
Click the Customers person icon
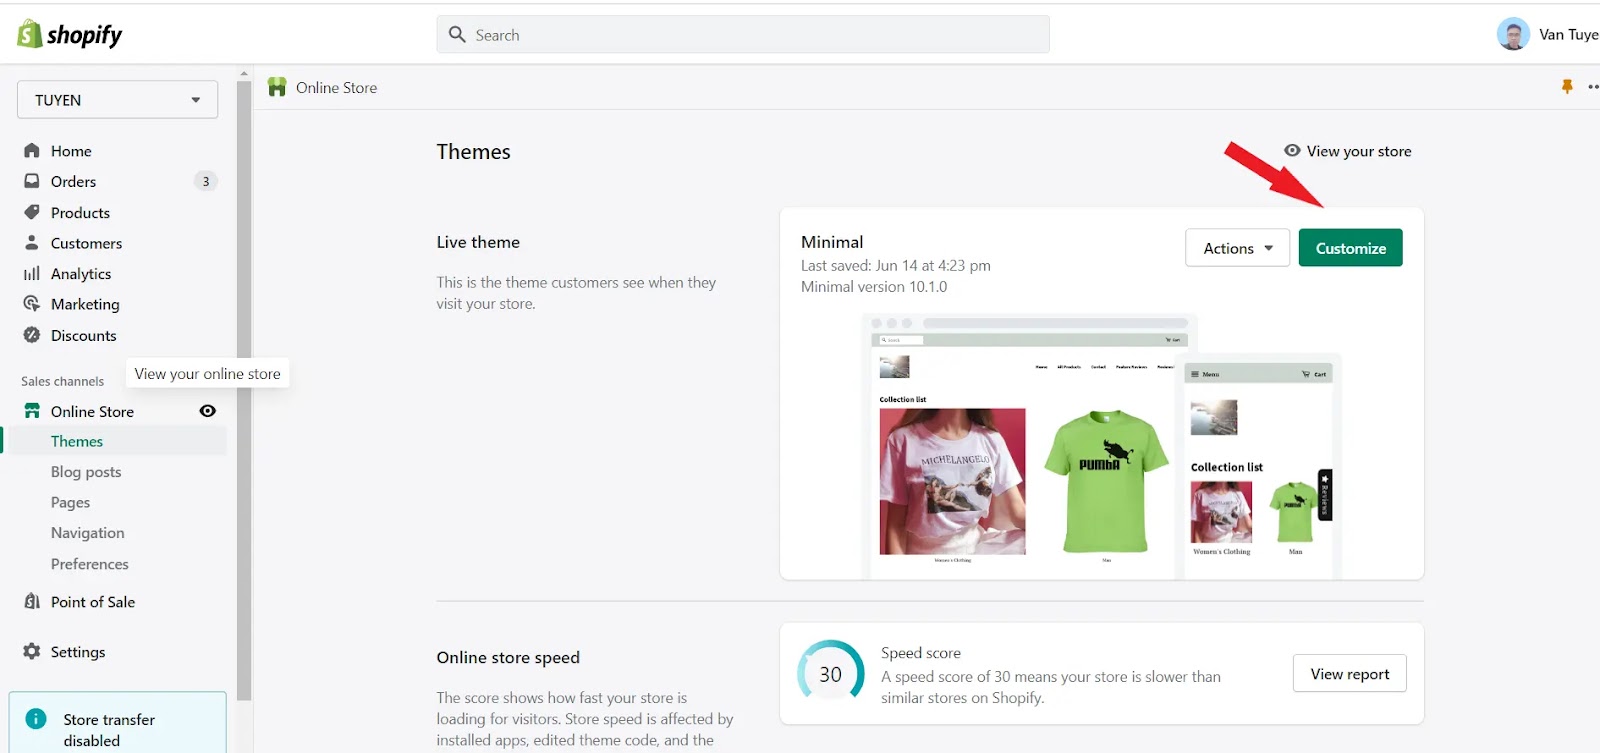point(32,243)
